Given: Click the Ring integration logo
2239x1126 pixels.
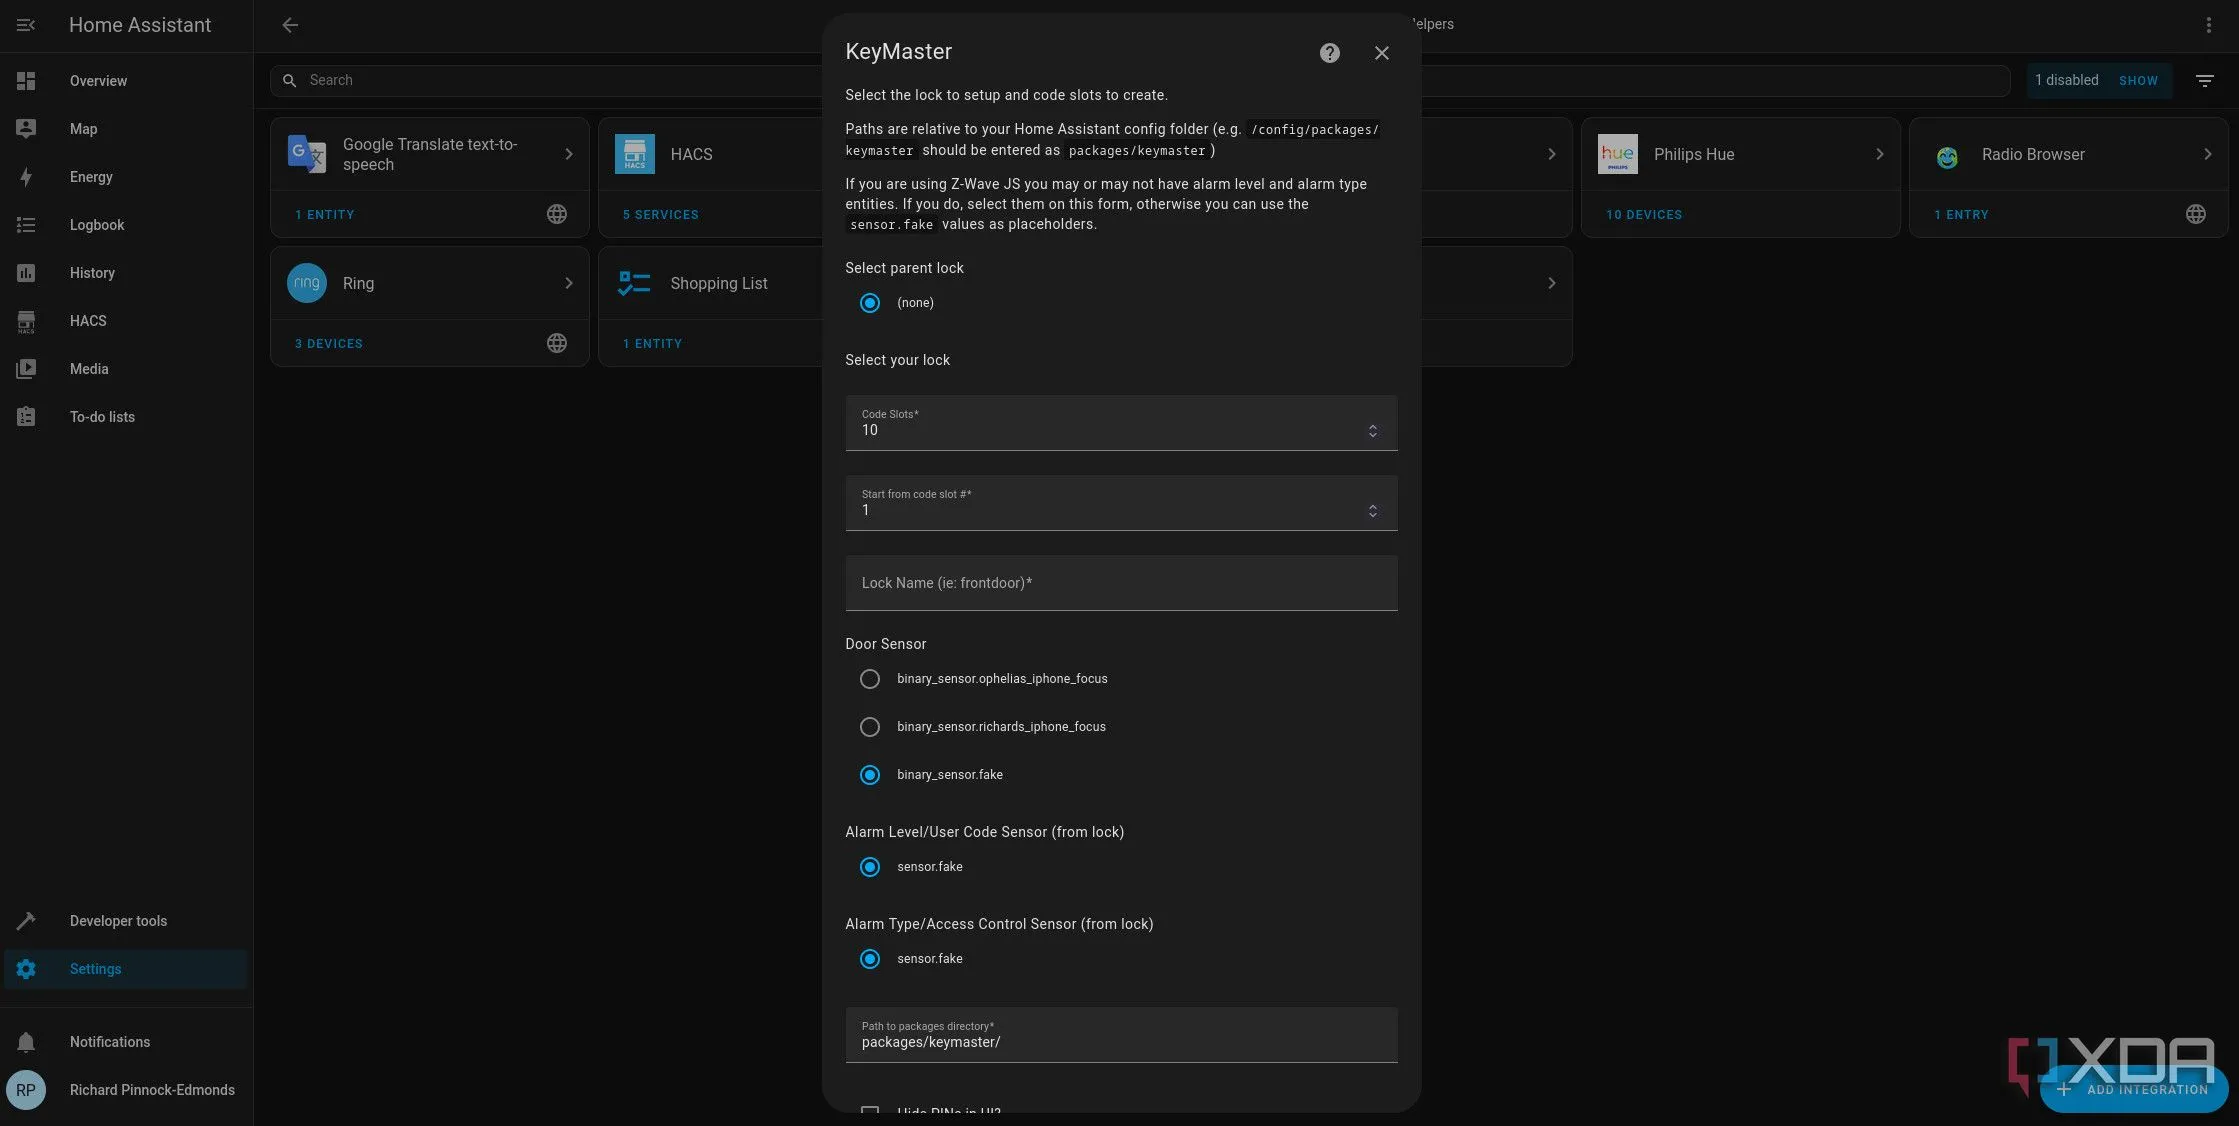Looking at the screenshot, I should click(x=307, y=283).
